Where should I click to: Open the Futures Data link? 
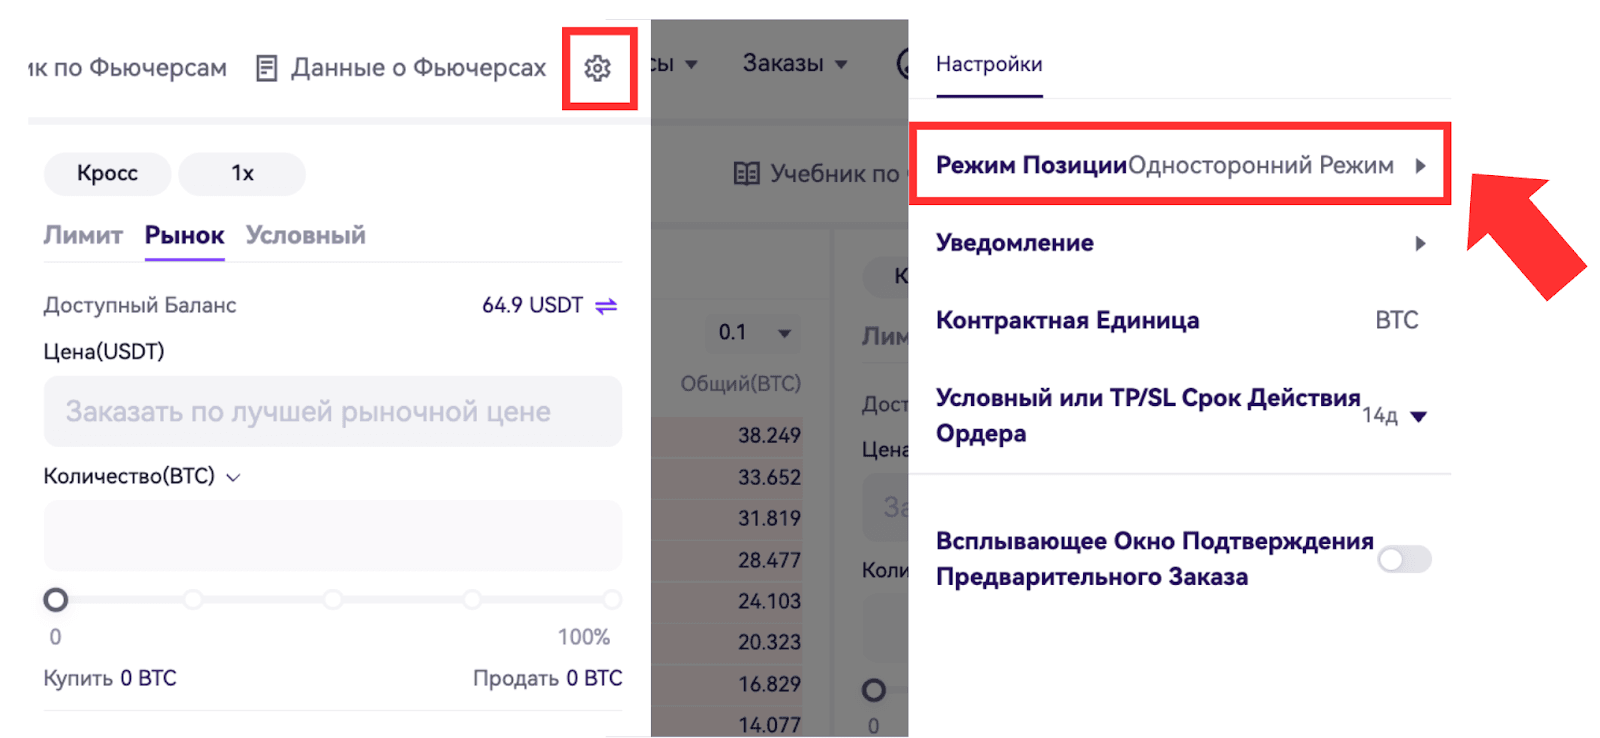[418, 68]
